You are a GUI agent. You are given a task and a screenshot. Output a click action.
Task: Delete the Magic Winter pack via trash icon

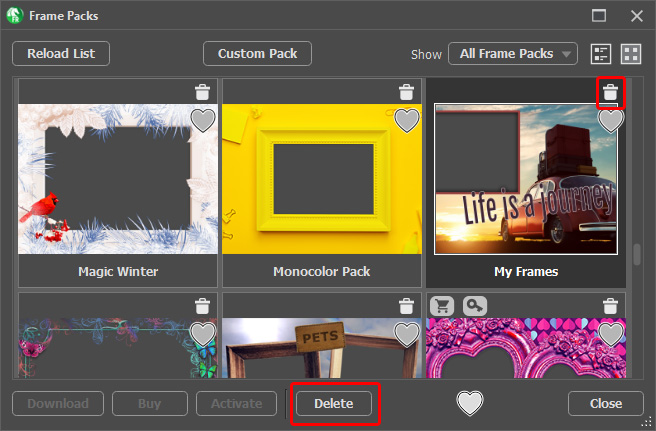point(202,92)
